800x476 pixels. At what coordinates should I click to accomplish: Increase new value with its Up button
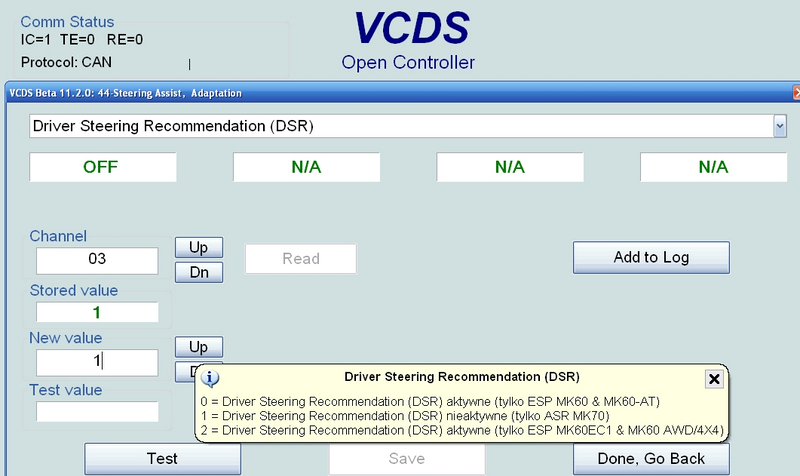click(x=199, y=347)
